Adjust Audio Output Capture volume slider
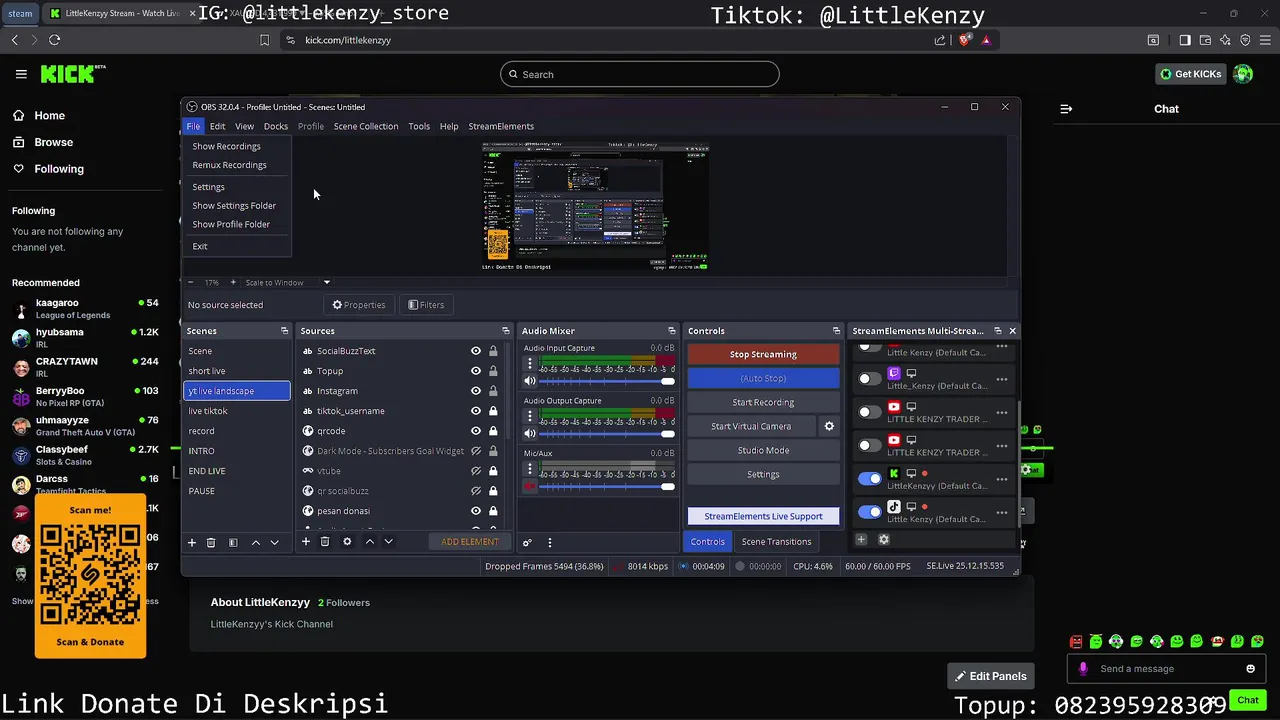The image size is (1280, 720). (x=607, y=434)
